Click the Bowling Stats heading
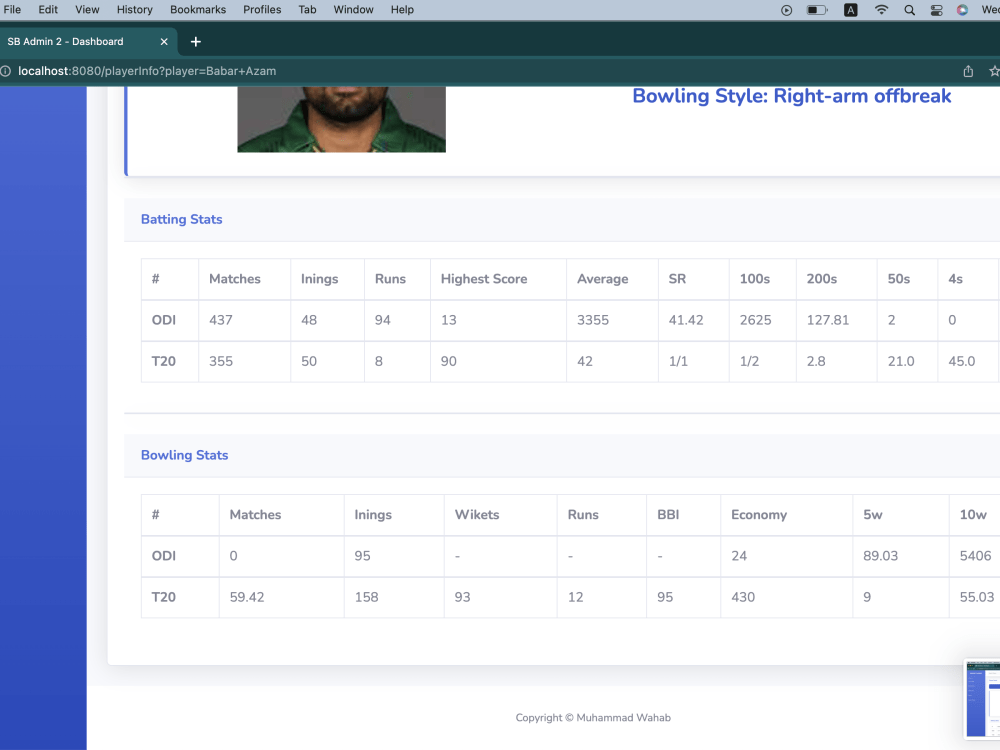Viewport: 1000px width, 750px height. (184, 455)
